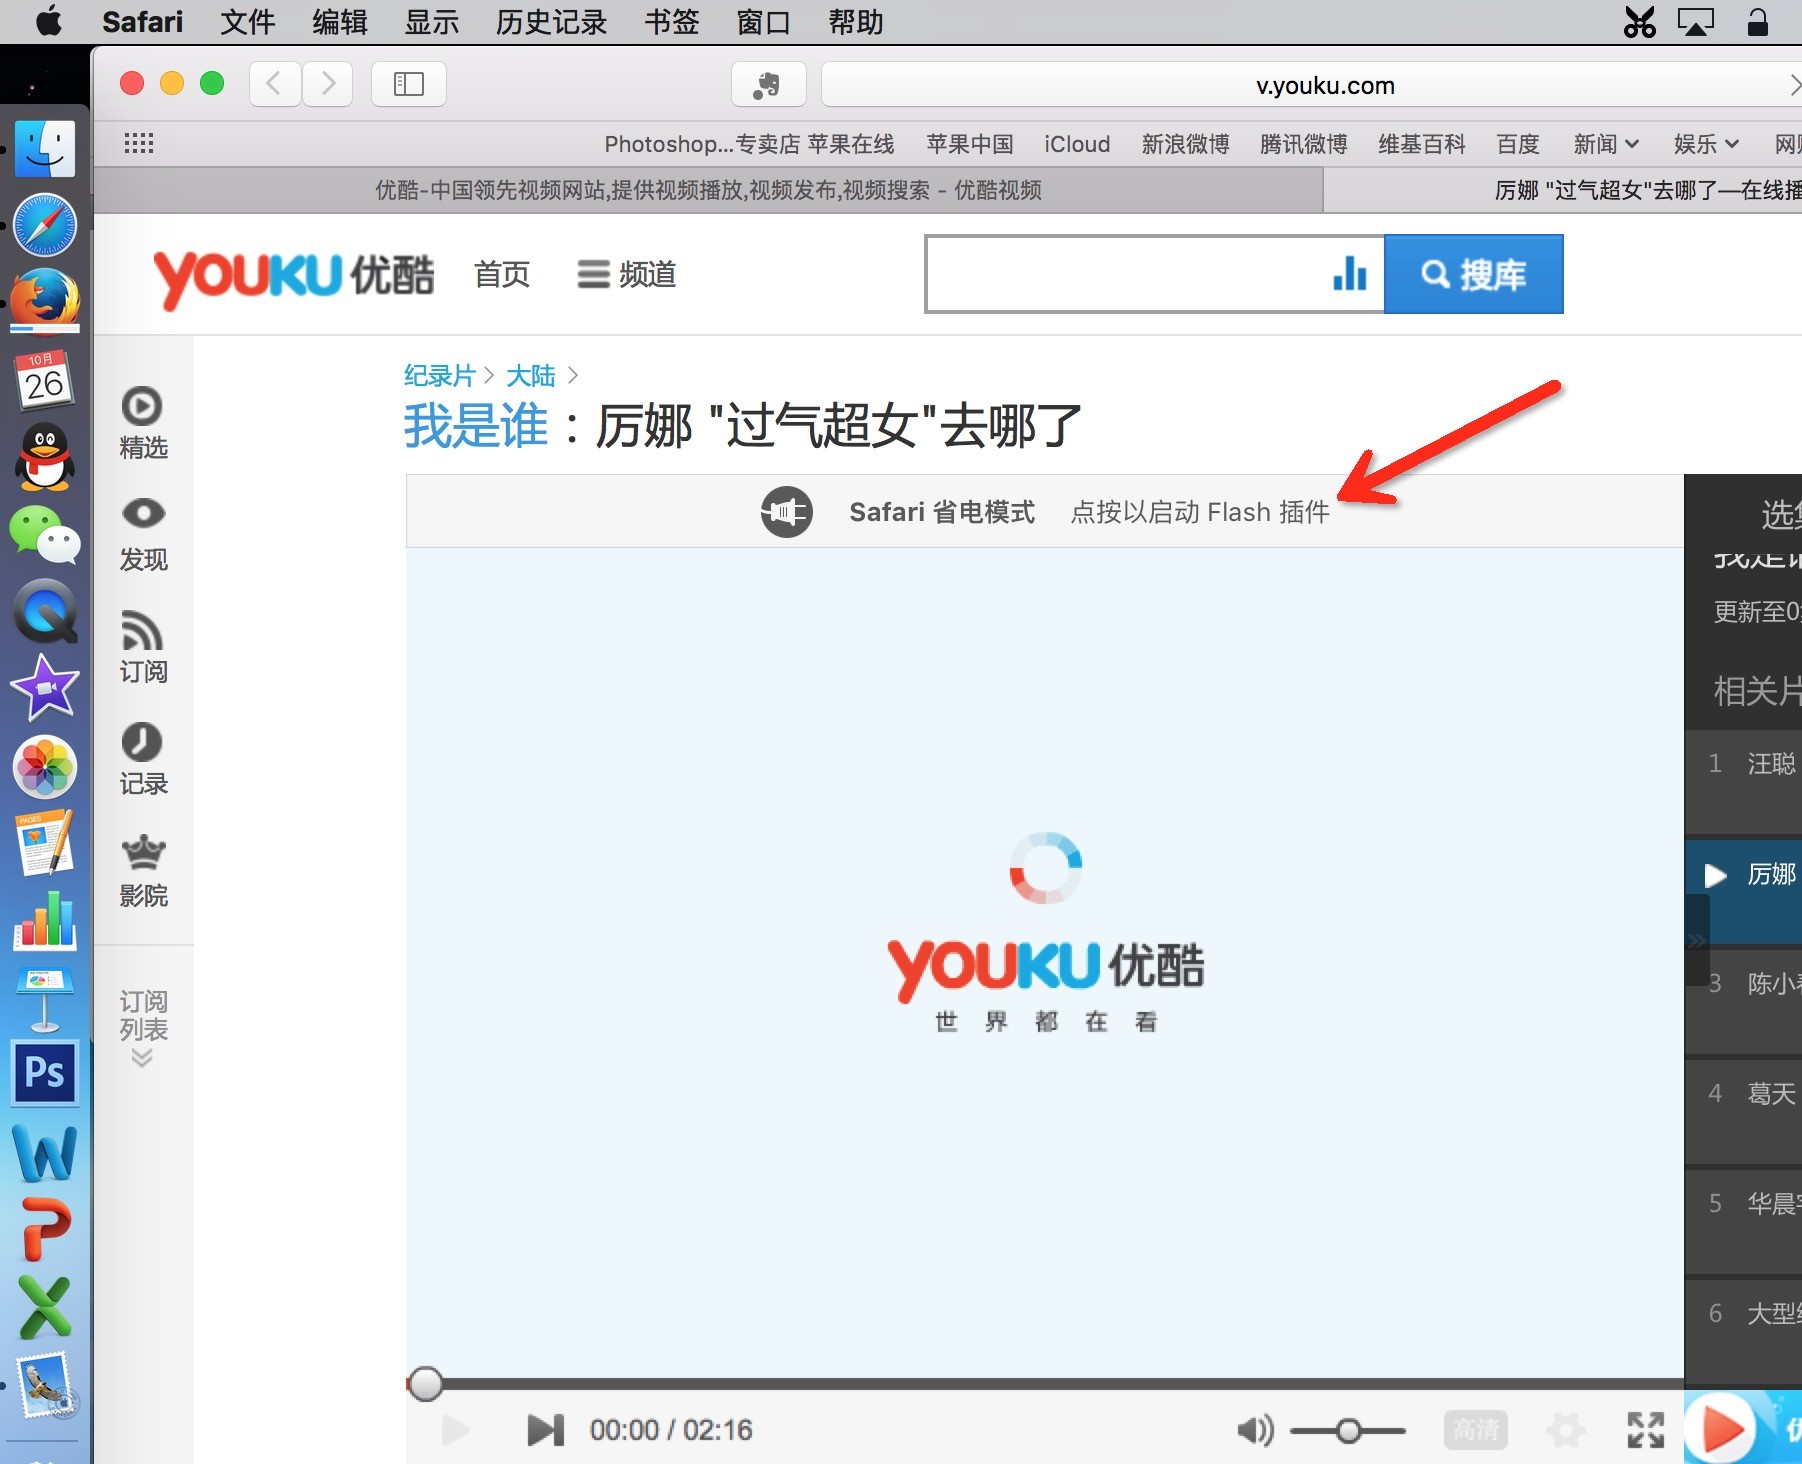Screen dimensions: 1802x1464
Task: Open the scissors menu bar extra
Action: coord(1639,22)
